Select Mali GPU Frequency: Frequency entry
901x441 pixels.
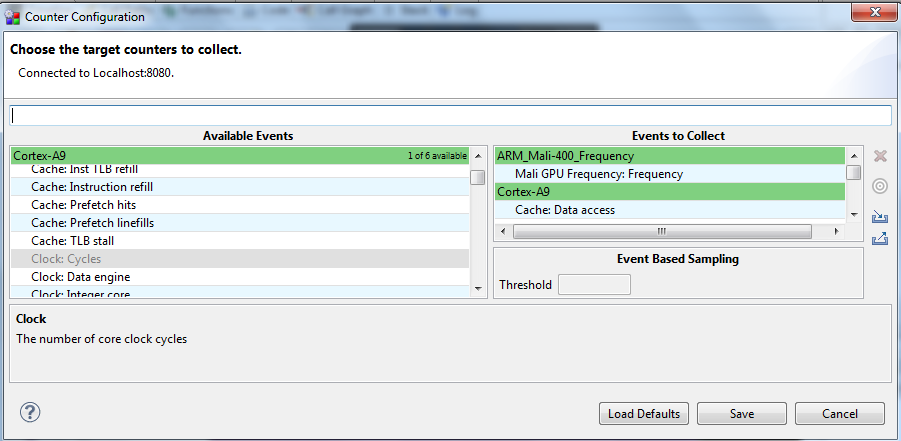pyautogui.click(x=598, y=174)
